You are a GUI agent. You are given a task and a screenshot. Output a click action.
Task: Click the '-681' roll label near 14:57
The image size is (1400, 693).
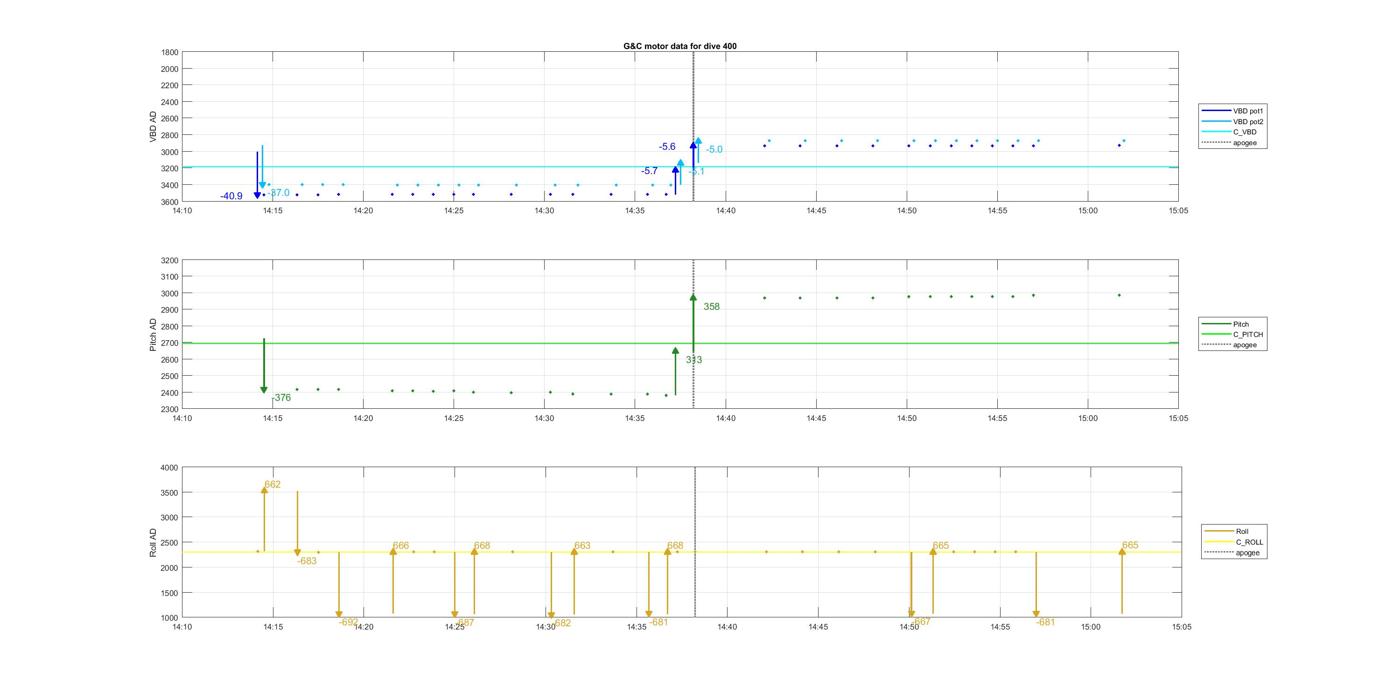(1045, 622)
